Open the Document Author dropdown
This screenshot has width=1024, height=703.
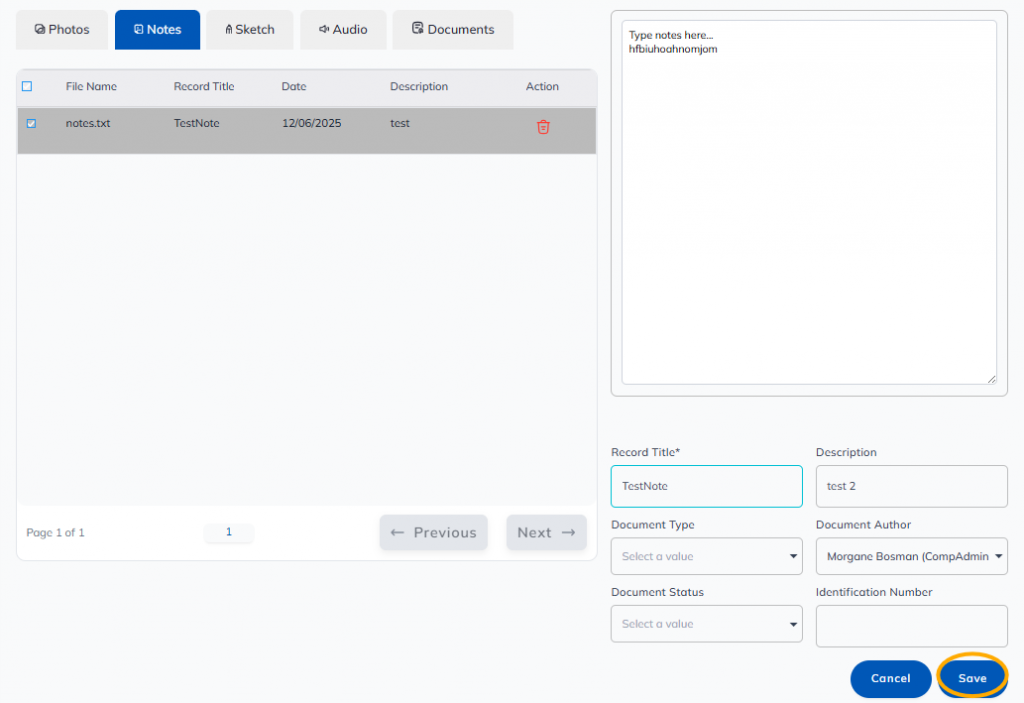tap(911, 556)
